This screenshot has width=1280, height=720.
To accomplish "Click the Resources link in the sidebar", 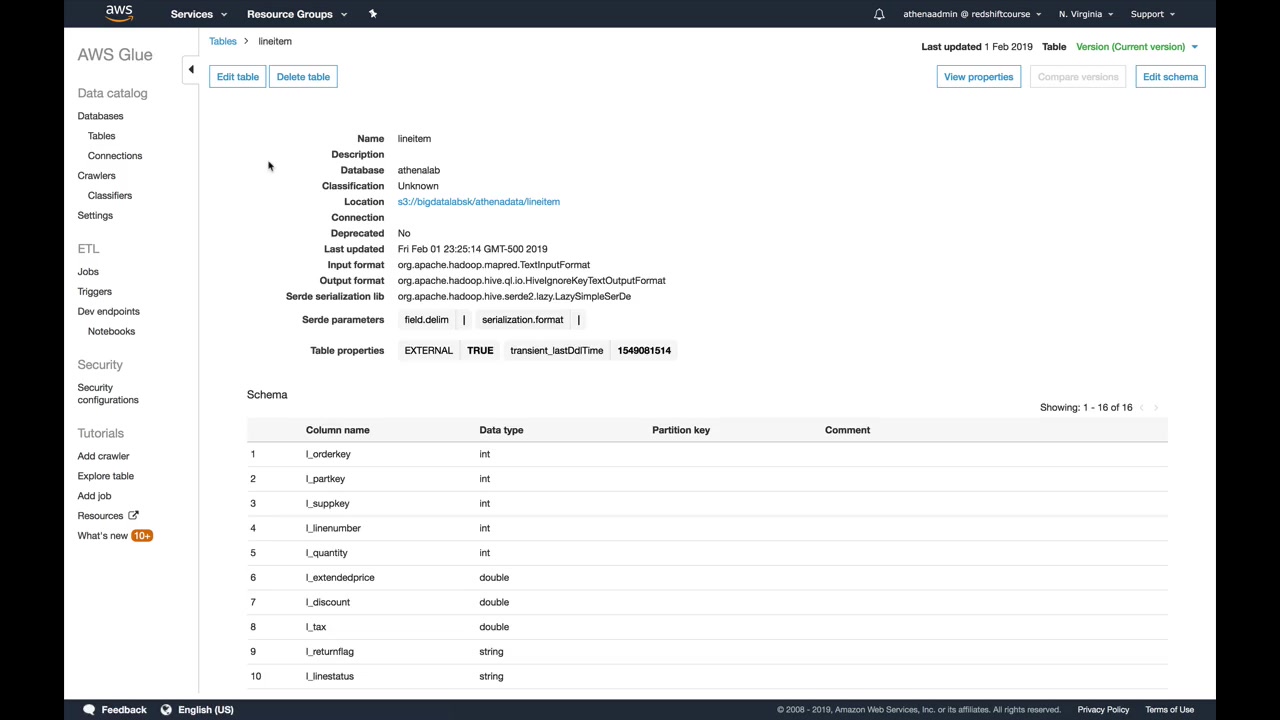I will [100, 516].
